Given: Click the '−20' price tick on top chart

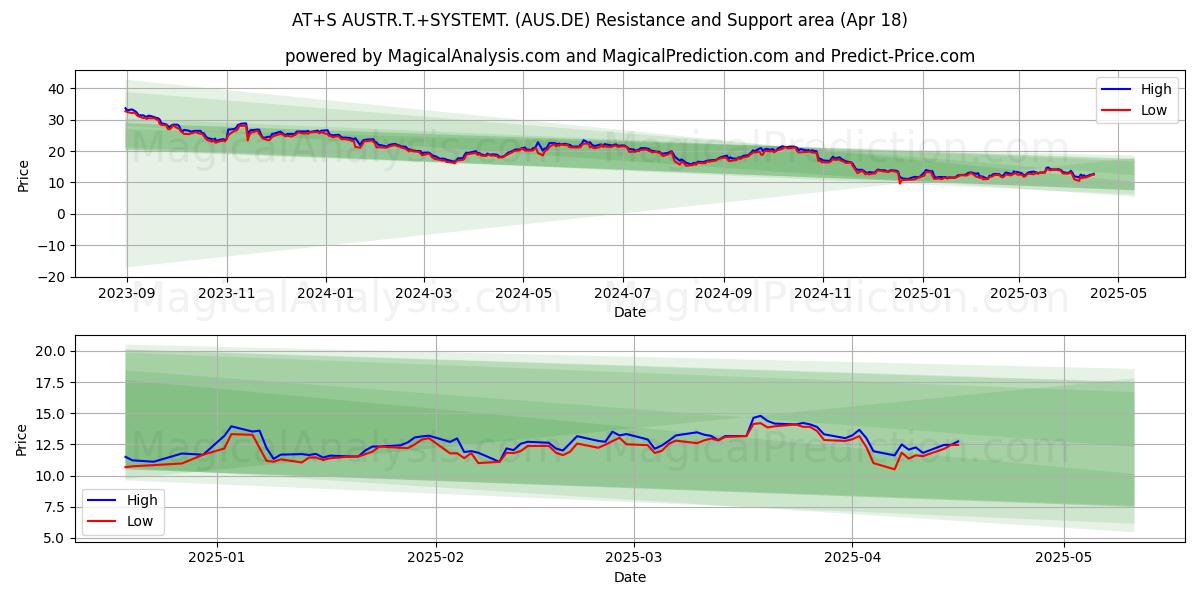Looking at the screenshot, I should pos(51,277).
